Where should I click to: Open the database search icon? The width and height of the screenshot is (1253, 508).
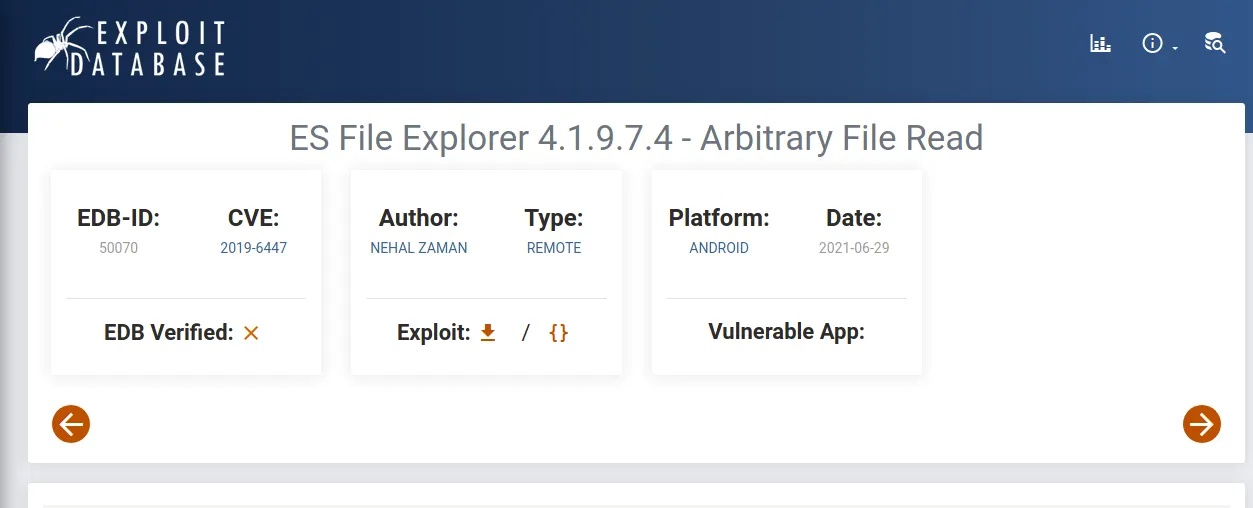(1215, 43)
